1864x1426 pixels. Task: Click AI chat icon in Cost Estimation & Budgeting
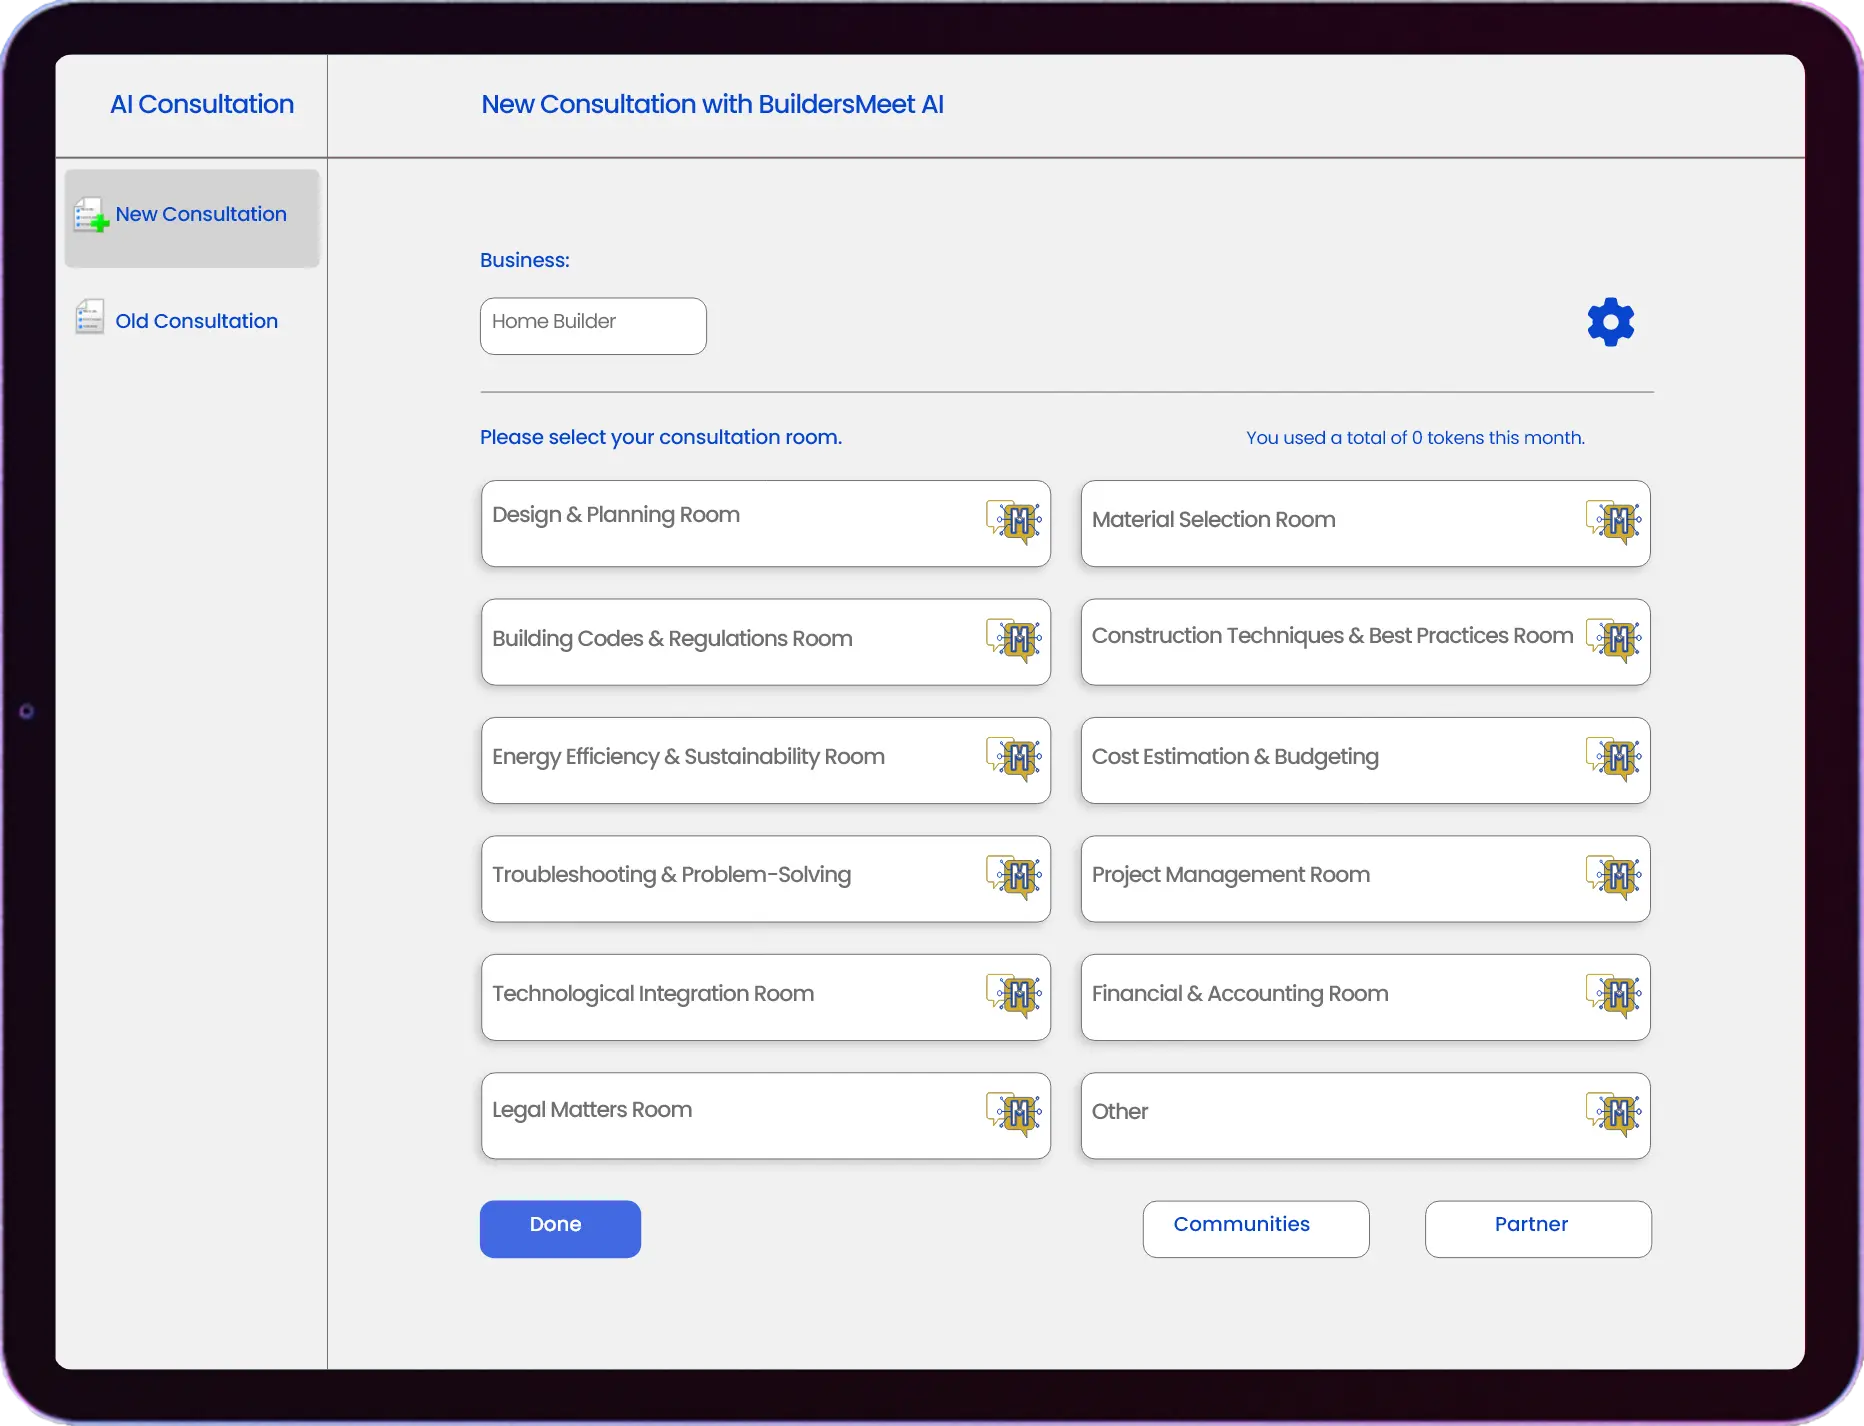tap(1614, 757)
